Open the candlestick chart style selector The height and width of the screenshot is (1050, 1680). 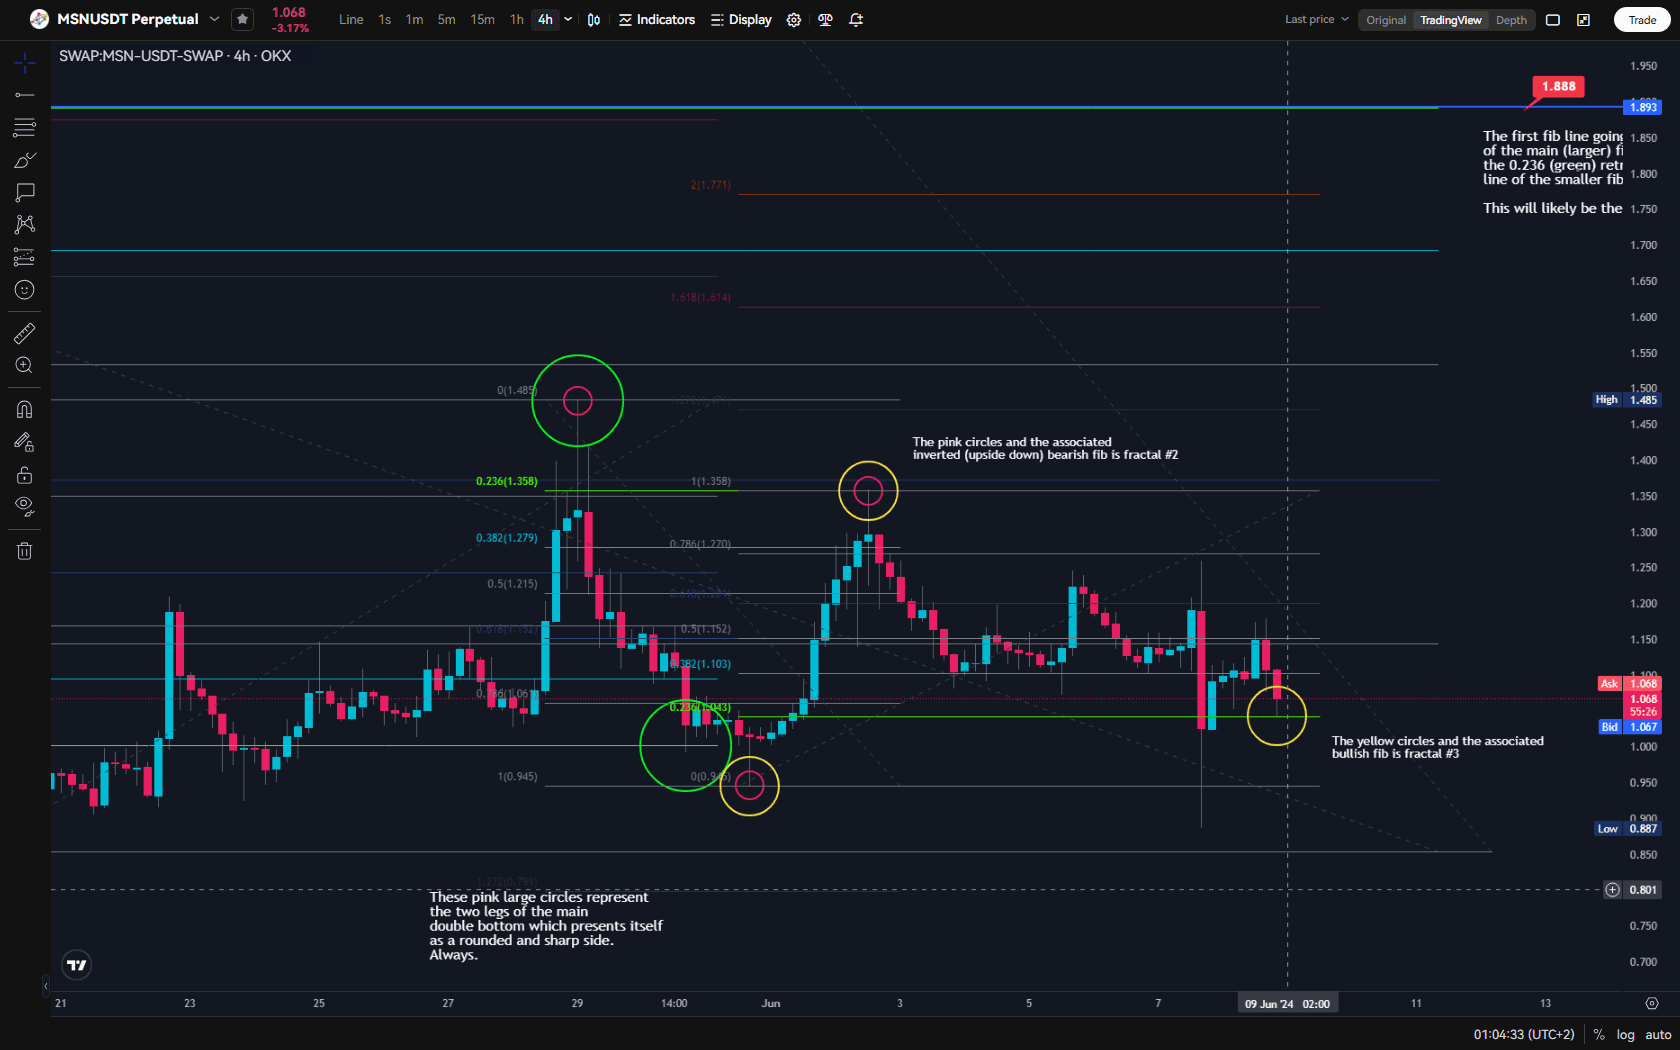click(x=594, y=20)
